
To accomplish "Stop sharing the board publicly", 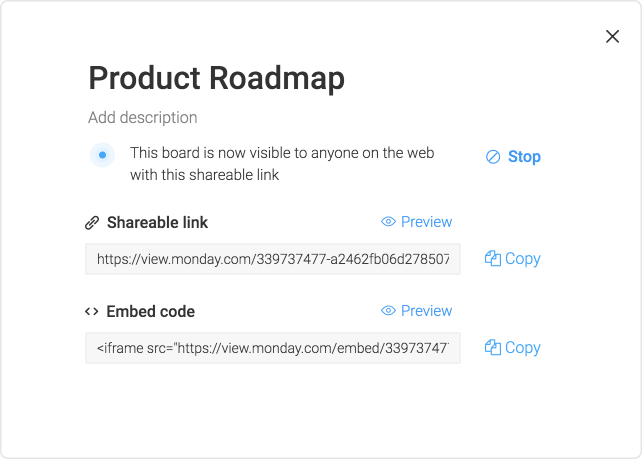I will click(x=513, y=157).
